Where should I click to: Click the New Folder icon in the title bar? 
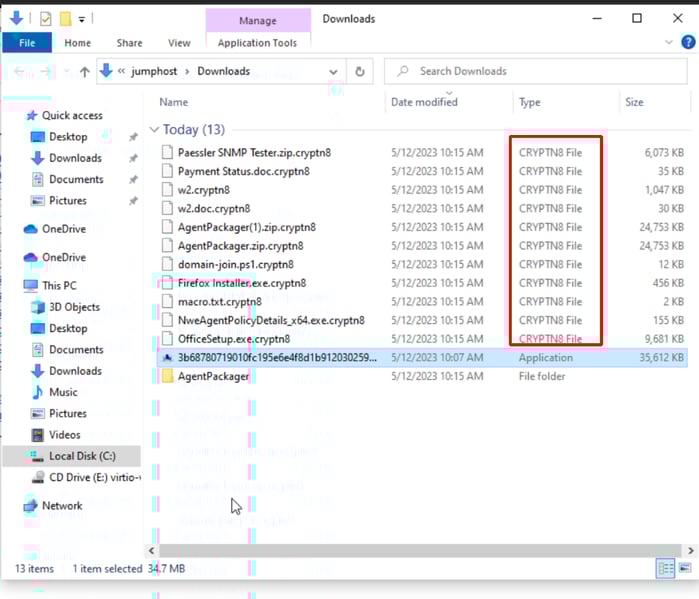point(65,18)
